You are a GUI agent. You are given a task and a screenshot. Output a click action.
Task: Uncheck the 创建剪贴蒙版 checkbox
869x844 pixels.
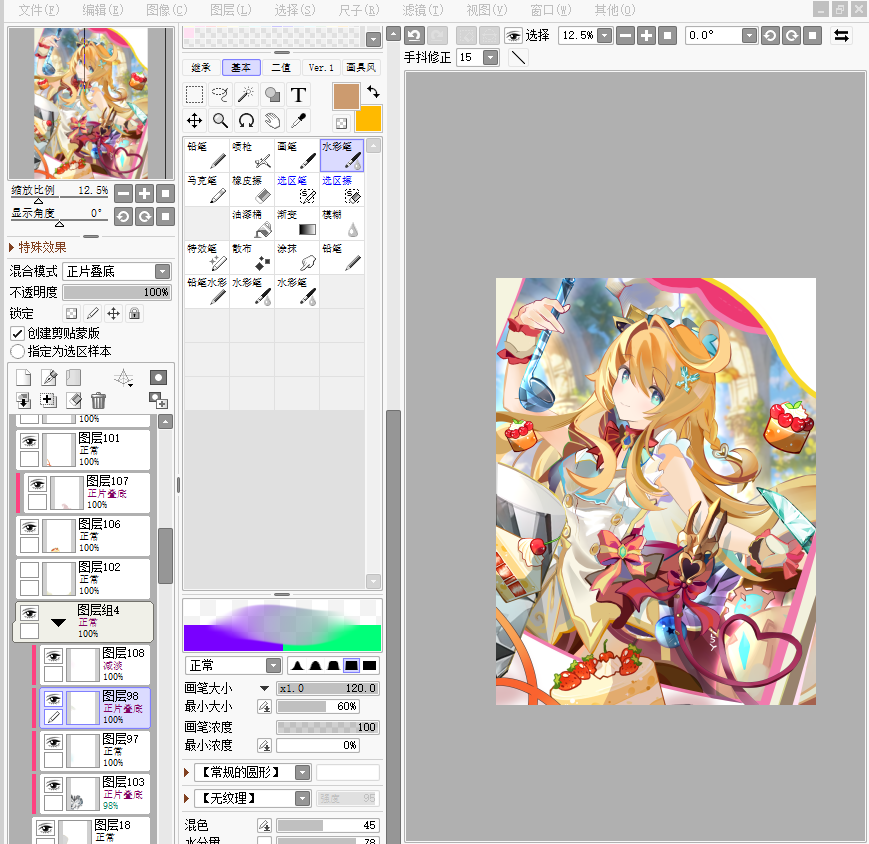[17, 333]
